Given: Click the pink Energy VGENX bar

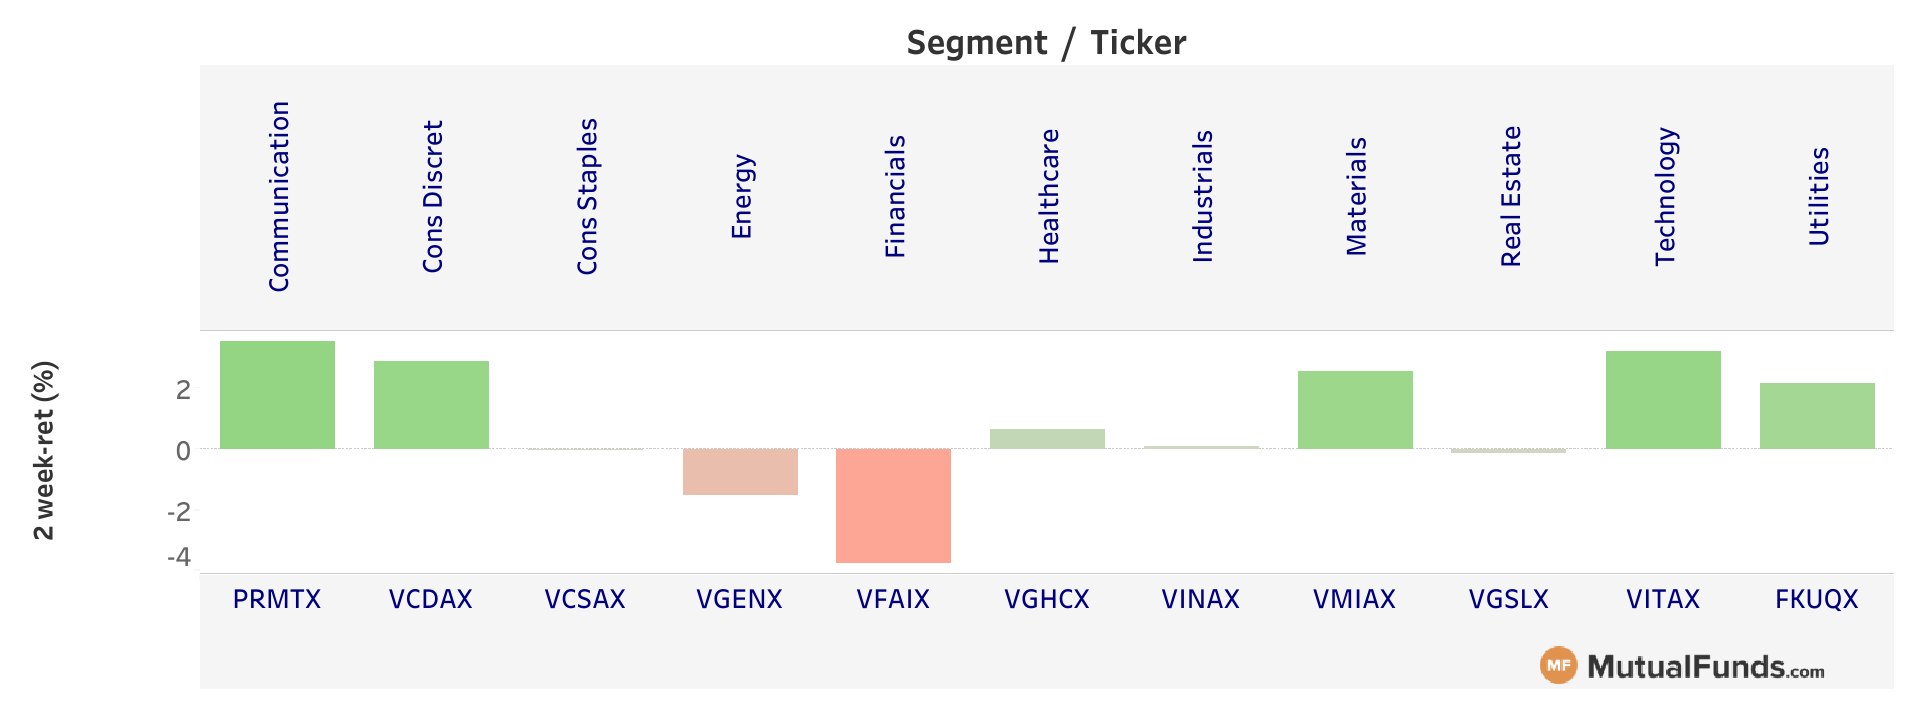Looking at the screenshot, I should click(740, 472).
